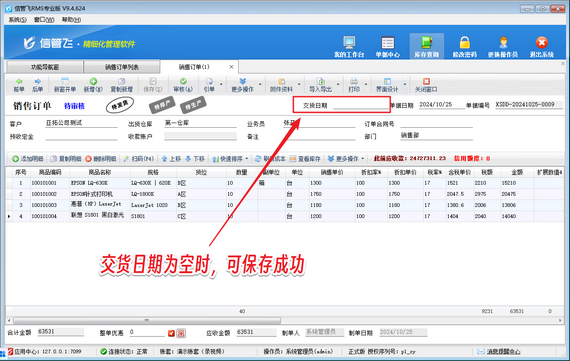Expand the 打印 print dropdown arrow
The image size is (570, 361).
[366, 84]
